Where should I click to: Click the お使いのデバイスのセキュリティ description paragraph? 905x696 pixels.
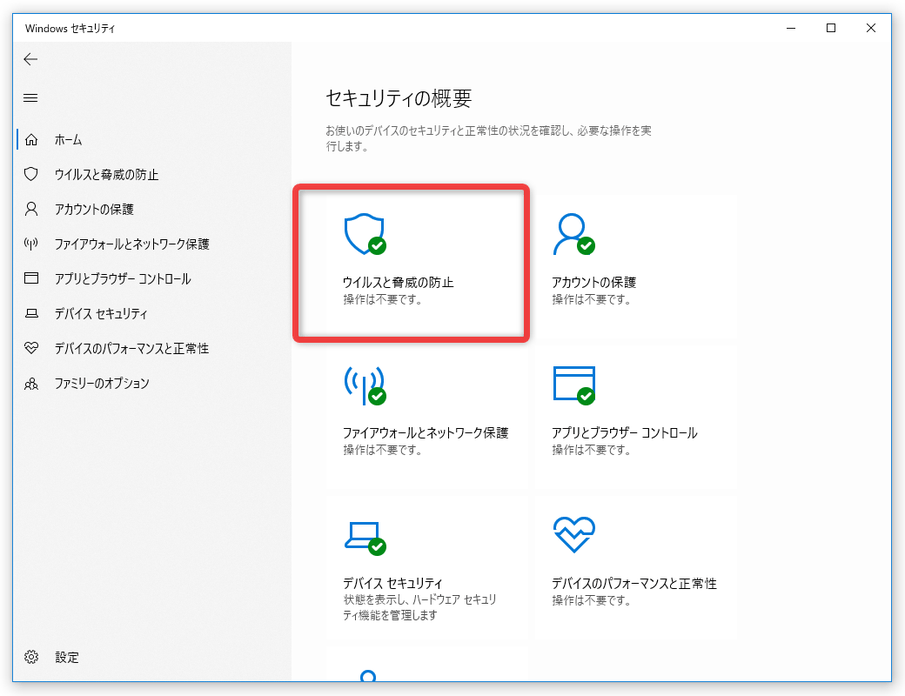click(x=488, y=139)
